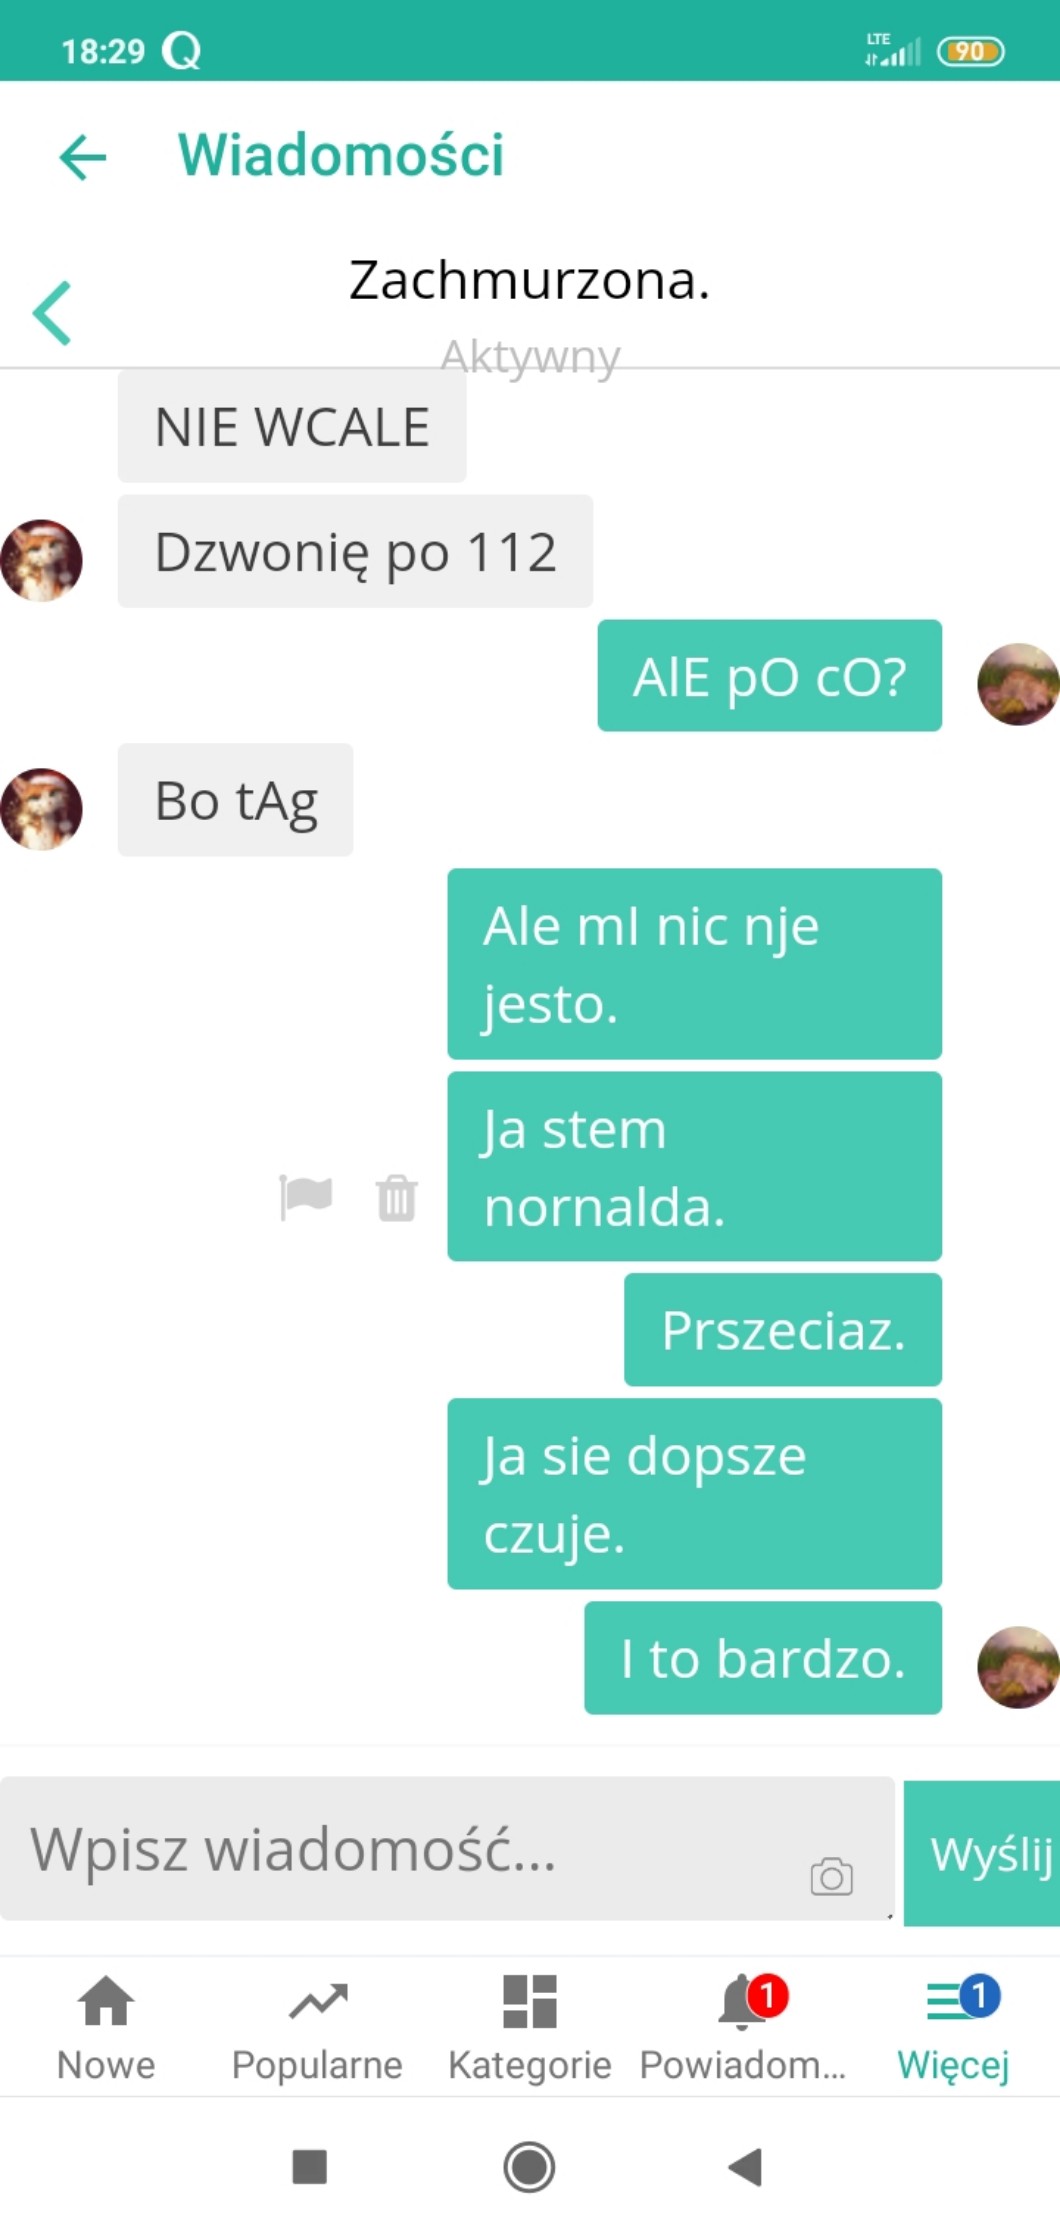Tap the back arrow beside Wiadomości
The image size is (1060, 2237).
point(83,157)
